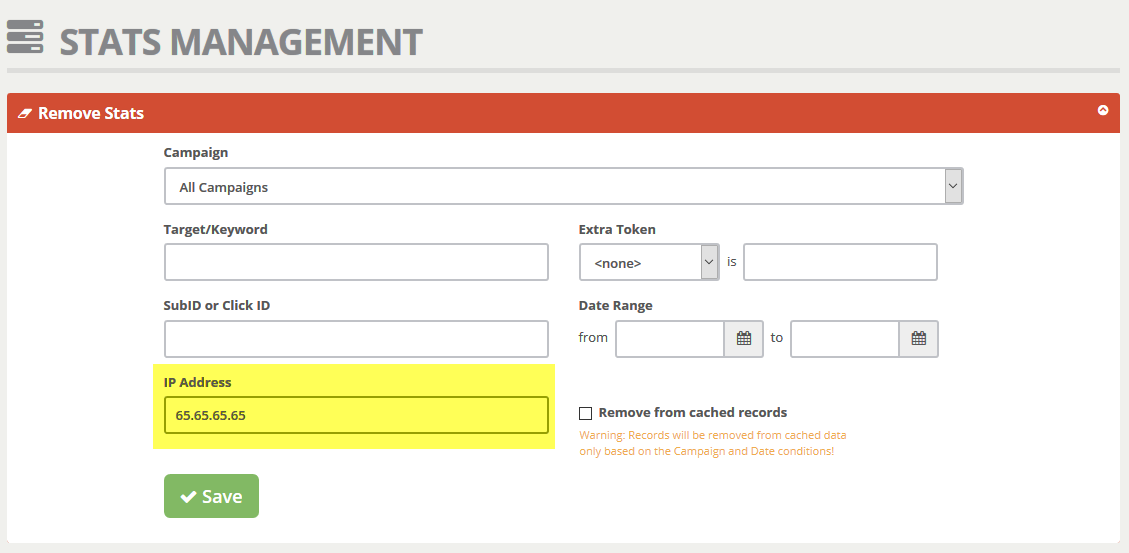
Task: Open the calendar picker for the to date
Action: 918,339
